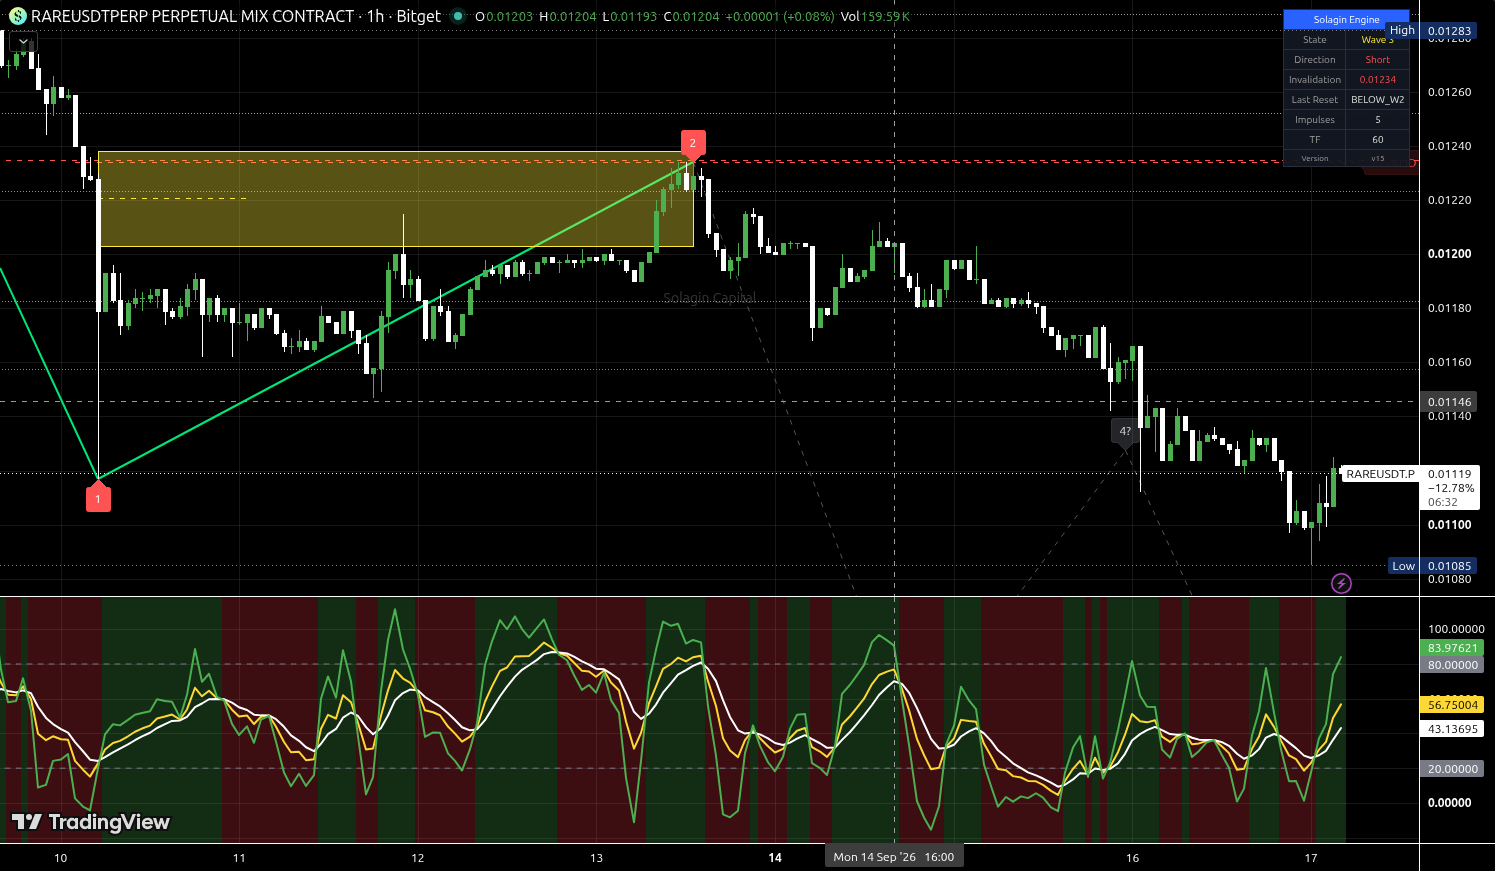The height and width of the screenshot is (871, 1495).
Task: Select the green wave 1-2 trend line
Action: 395,320
